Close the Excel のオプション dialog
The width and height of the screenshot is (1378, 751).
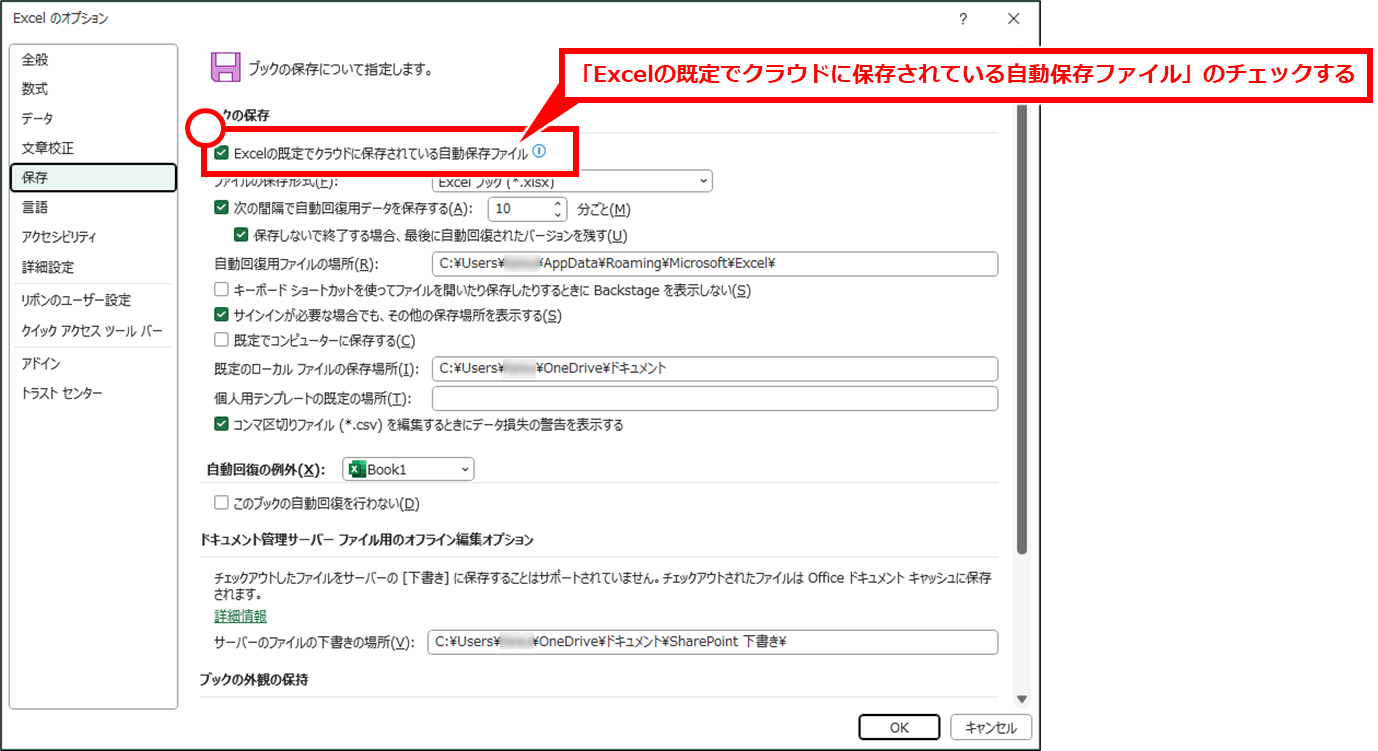(1013, 19)
